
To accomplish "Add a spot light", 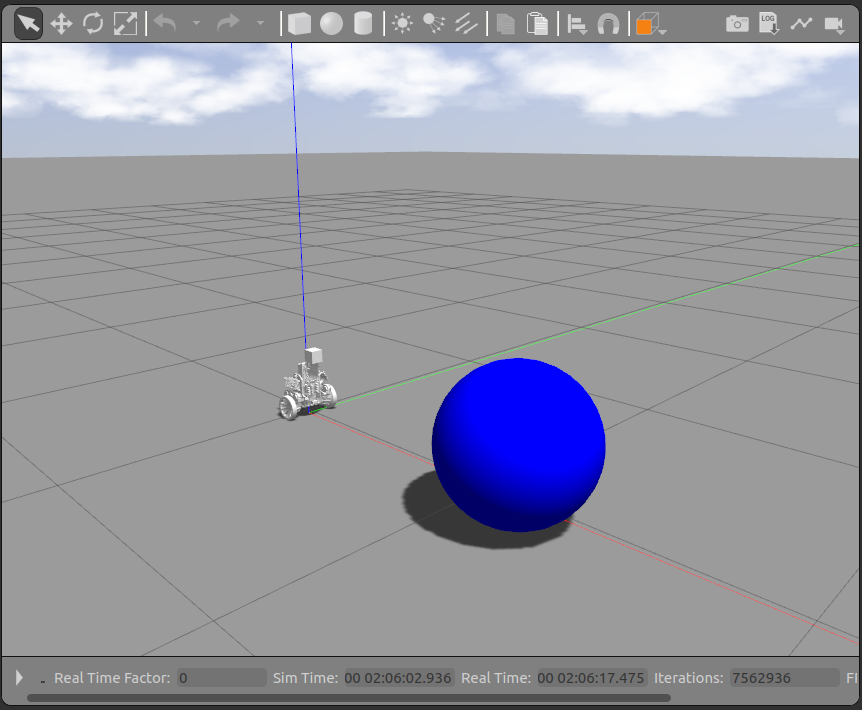I will point(434,24).
